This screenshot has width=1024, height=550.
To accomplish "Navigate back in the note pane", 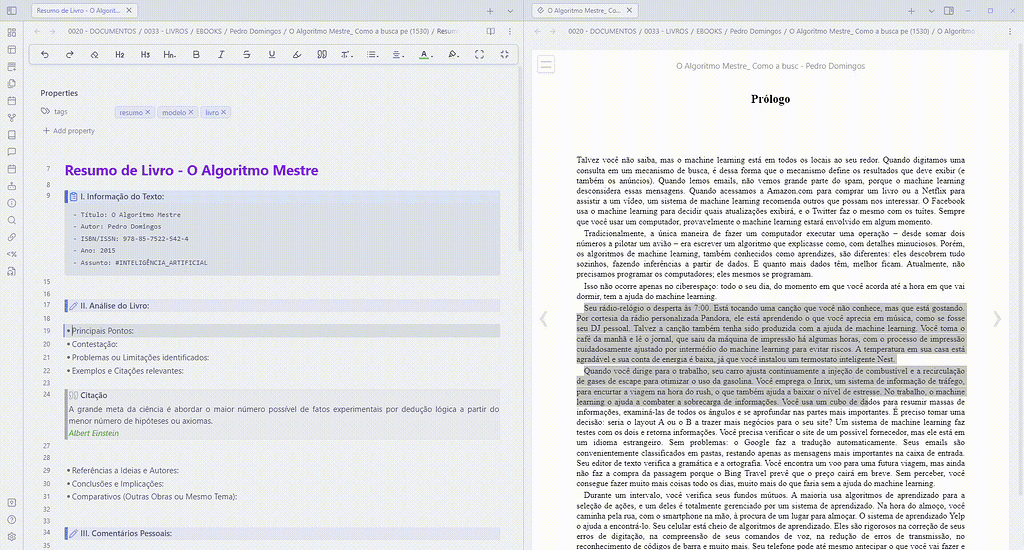I will point(37,31).
